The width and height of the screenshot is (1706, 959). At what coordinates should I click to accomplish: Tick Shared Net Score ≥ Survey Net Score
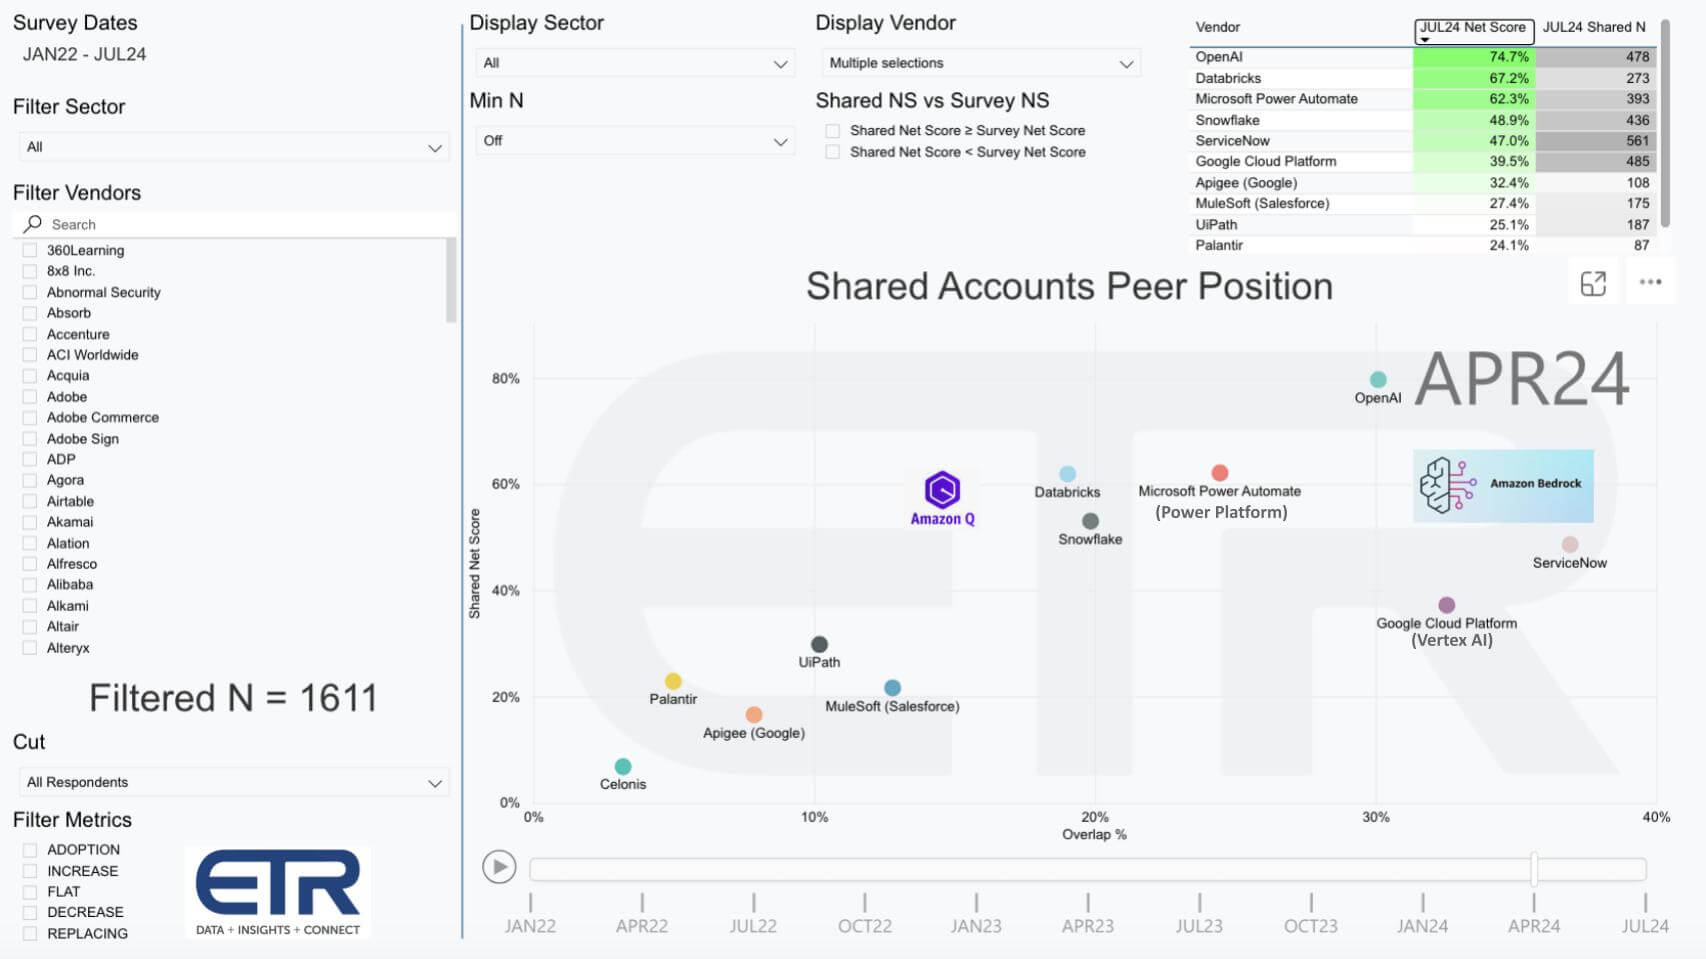pyautogui.click(x=832, y=131)
